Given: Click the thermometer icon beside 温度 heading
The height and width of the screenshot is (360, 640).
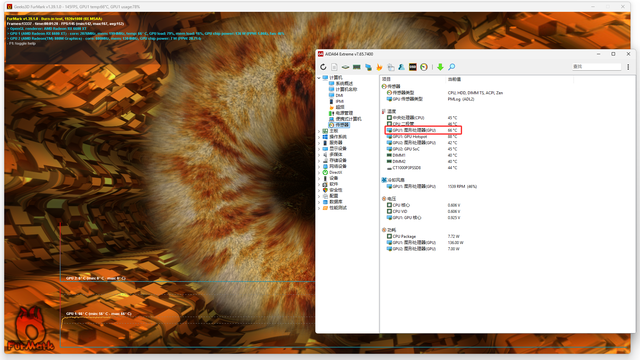Looking at the screenshot, I should click(x=384, y=111).
